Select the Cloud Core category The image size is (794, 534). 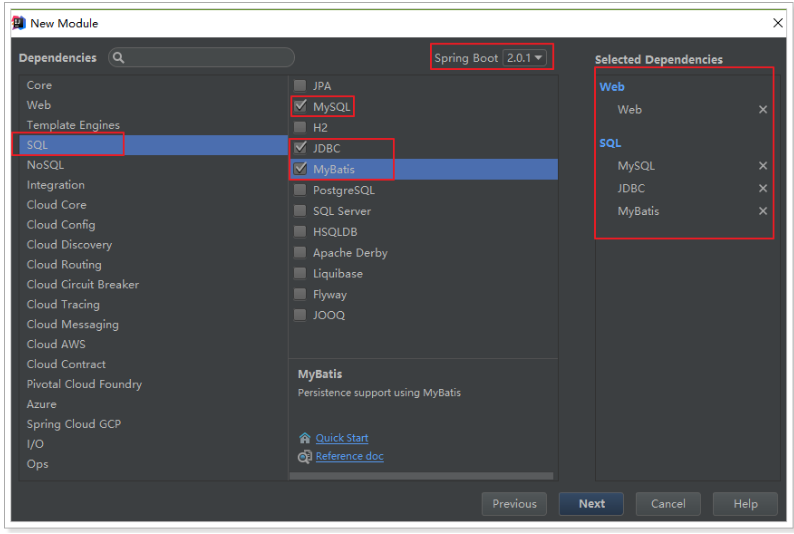pos(154,204)
